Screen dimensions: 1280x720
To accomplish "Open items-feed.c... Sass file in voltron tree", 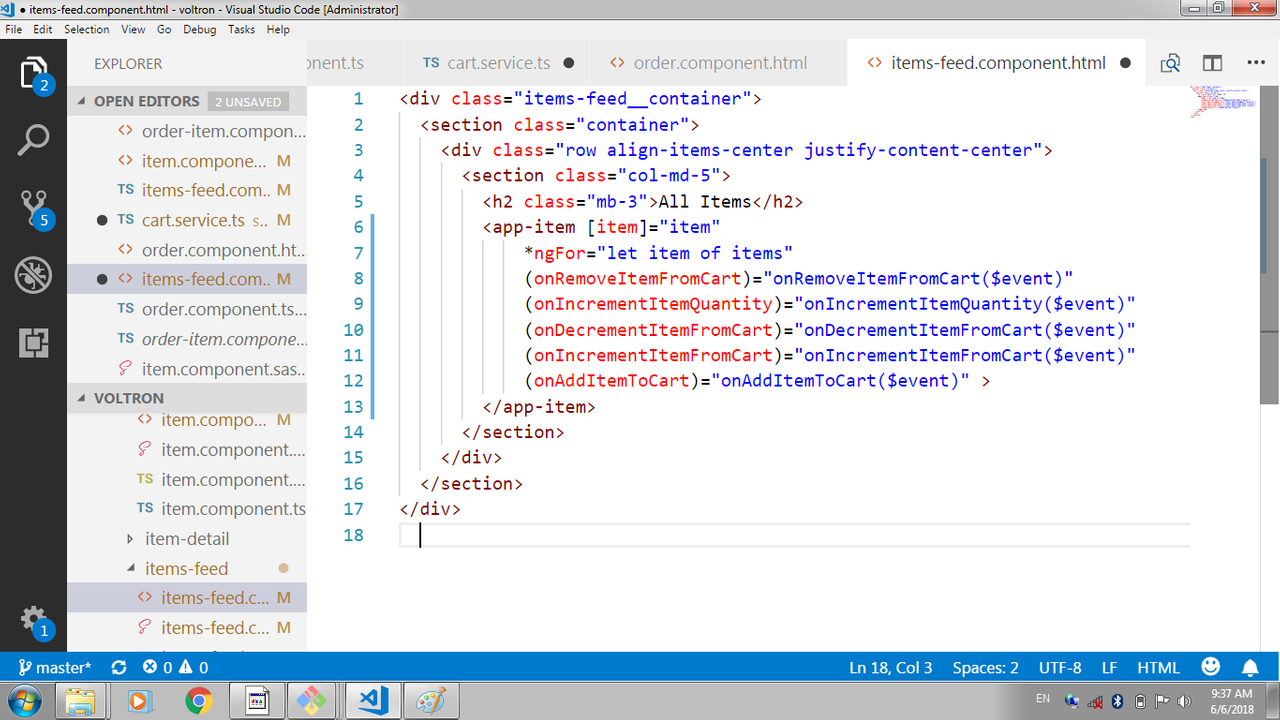I will click(187, 628).
